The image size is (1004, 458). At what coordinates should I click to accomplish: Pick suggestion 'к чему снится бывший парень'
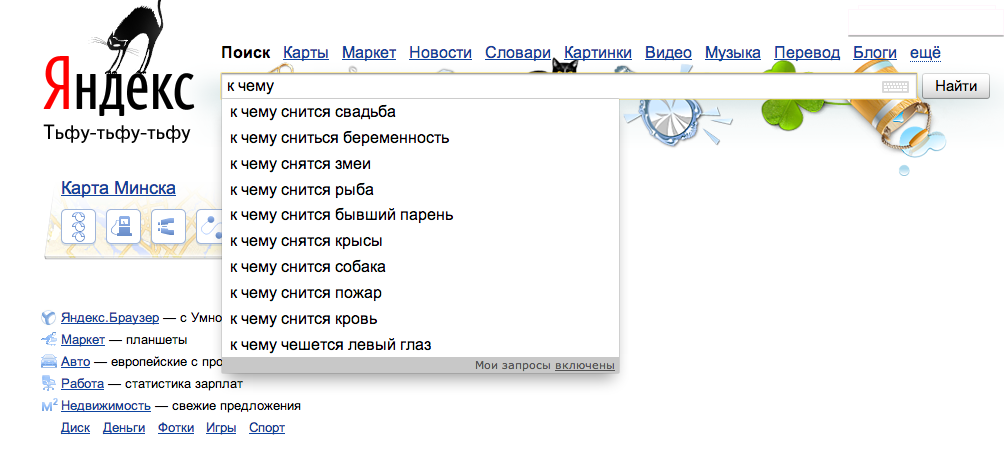tap(420, 215)
